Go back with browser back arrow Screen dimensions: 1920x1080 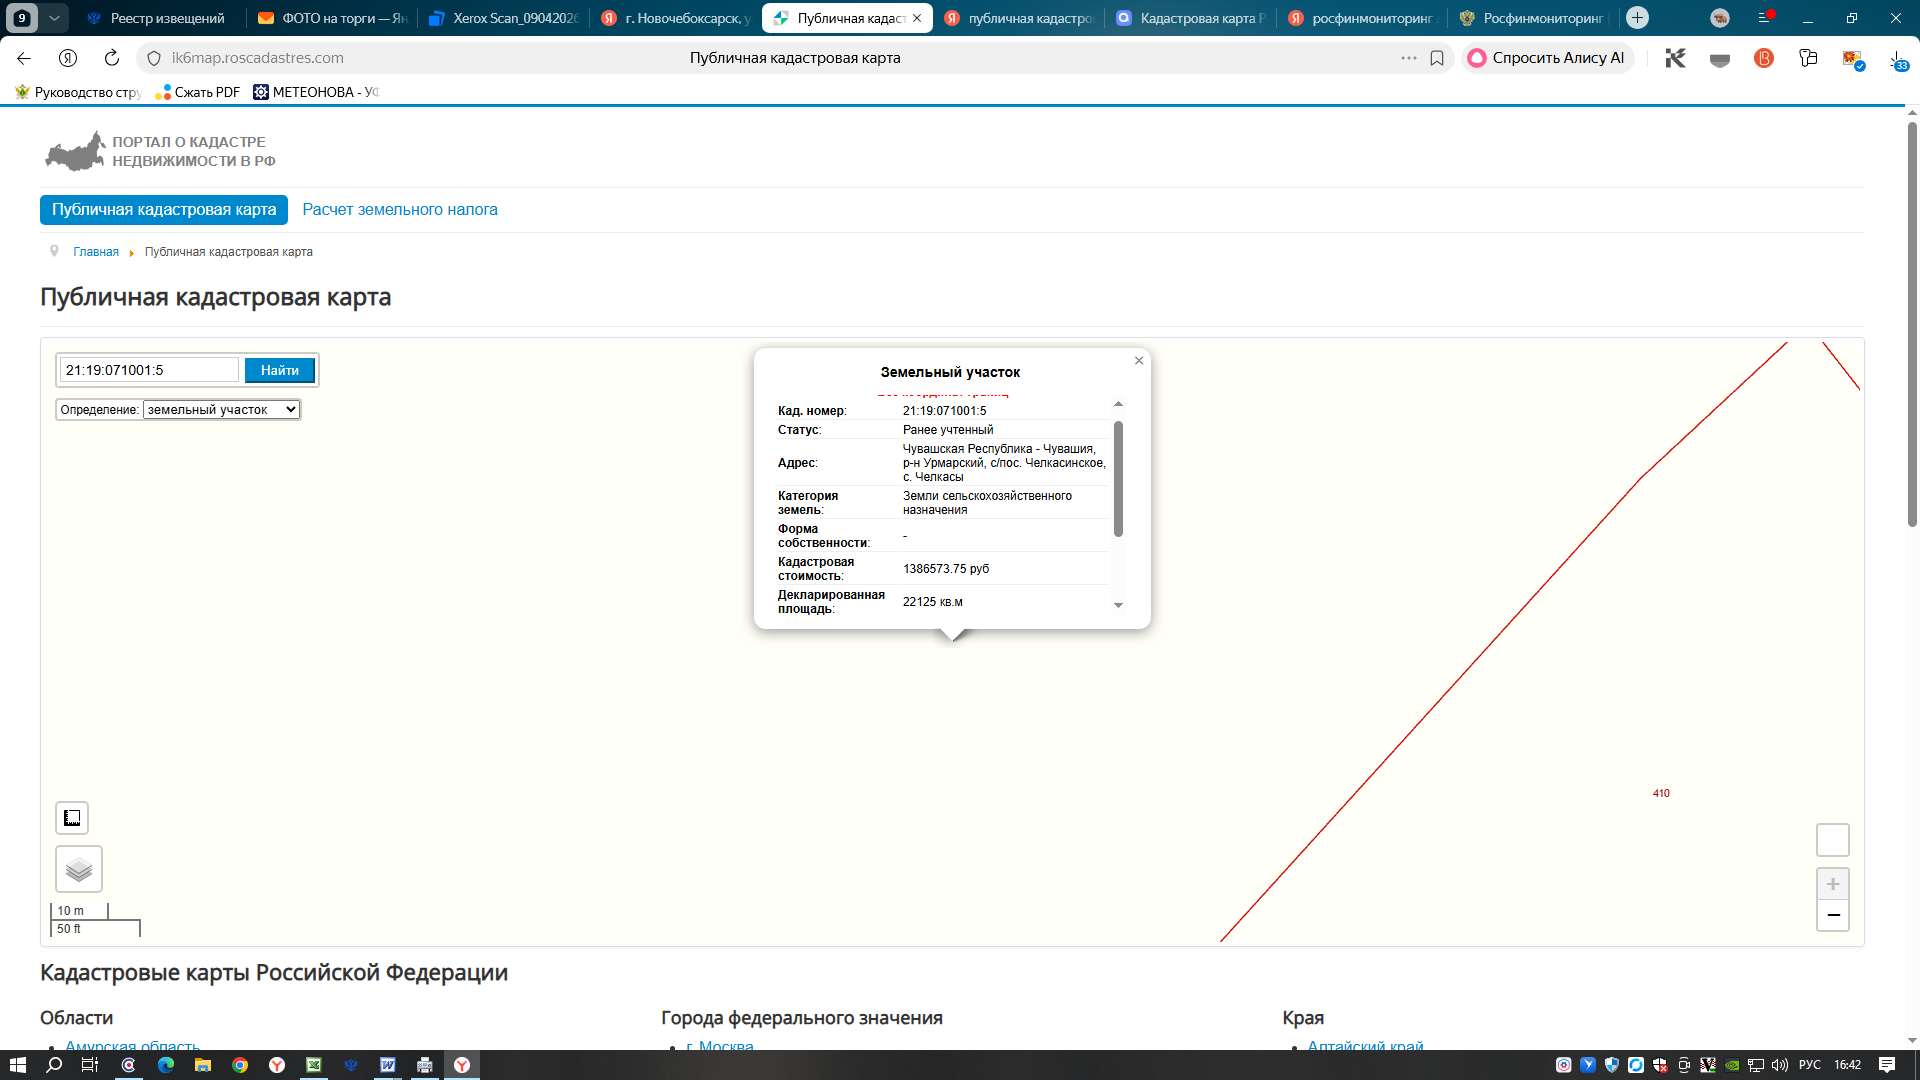pyautogui.click(x=24, y=58)
